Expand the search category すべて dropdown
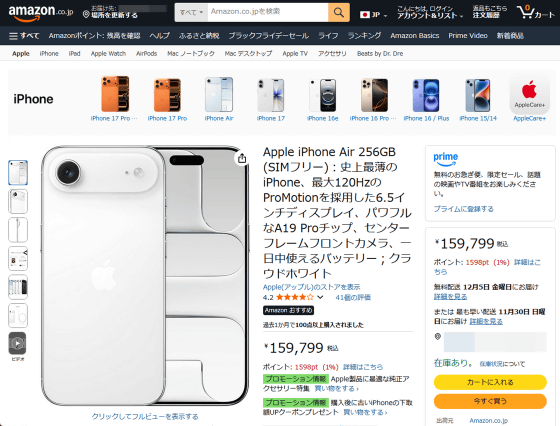 191,12
